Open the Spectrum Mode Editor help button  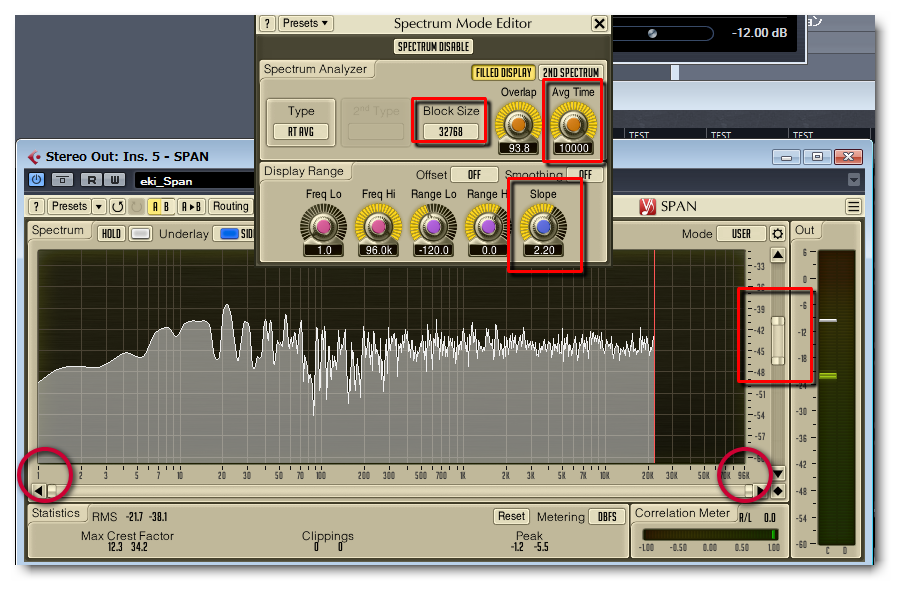(267, 24)
